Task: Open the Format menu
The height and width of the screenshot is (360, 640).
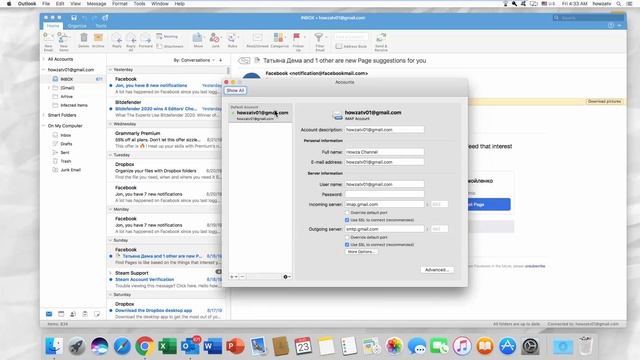Action: click(x=120, y=4)
